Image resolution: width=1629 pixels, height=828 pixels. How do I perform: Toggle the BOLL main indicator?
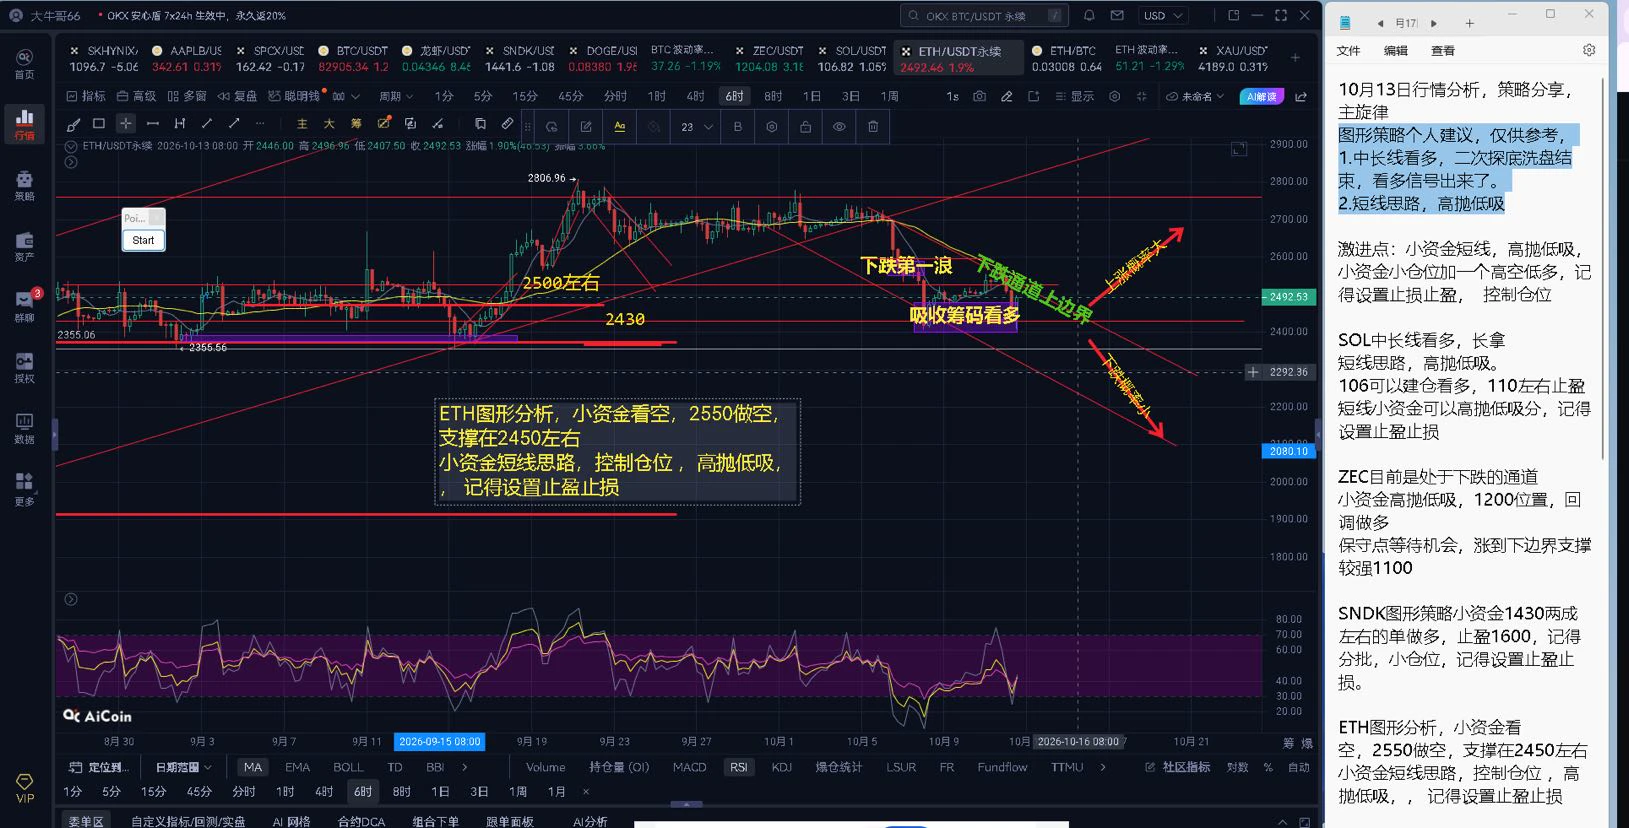coord(348,767)
